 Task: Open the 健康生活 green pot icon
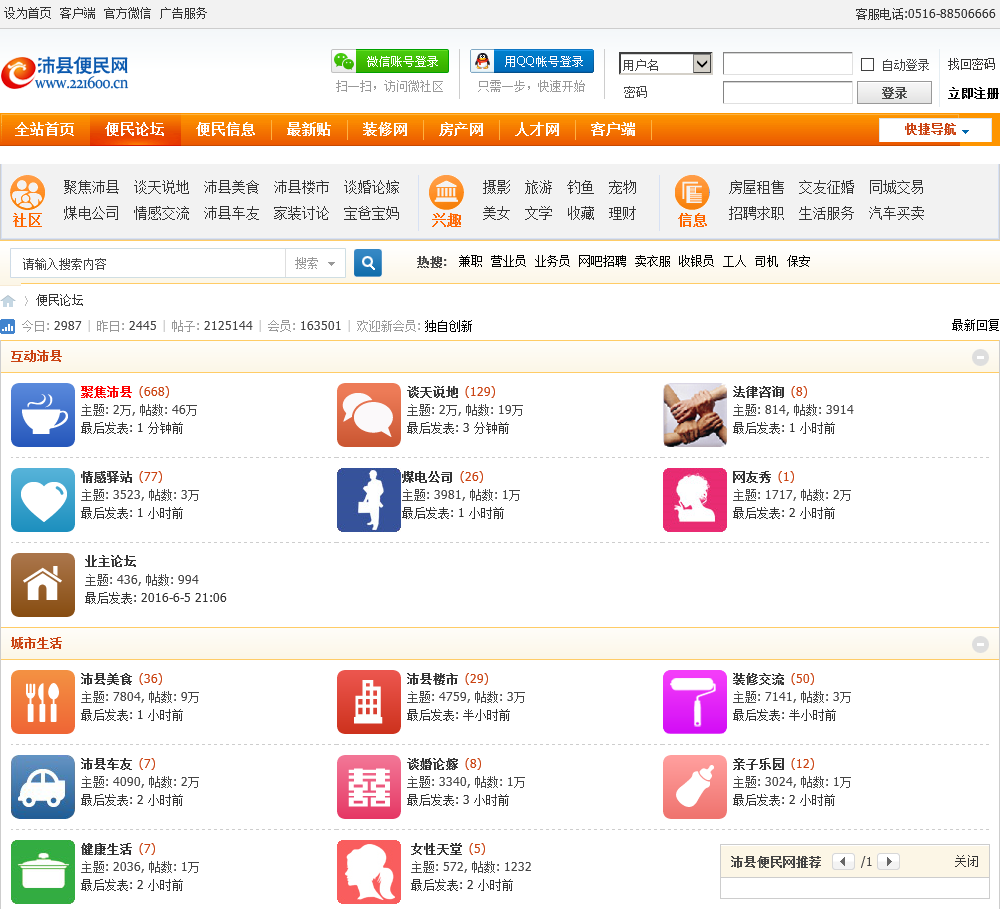[x=43, y=872]
